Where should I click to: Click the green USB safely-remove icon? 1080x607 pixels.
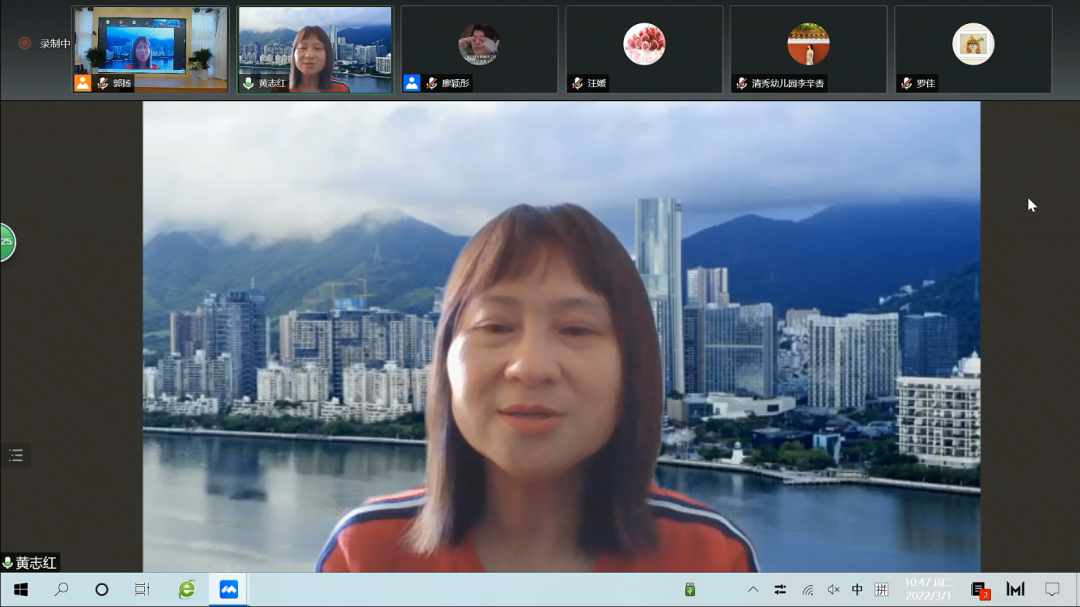pos(690,589)
